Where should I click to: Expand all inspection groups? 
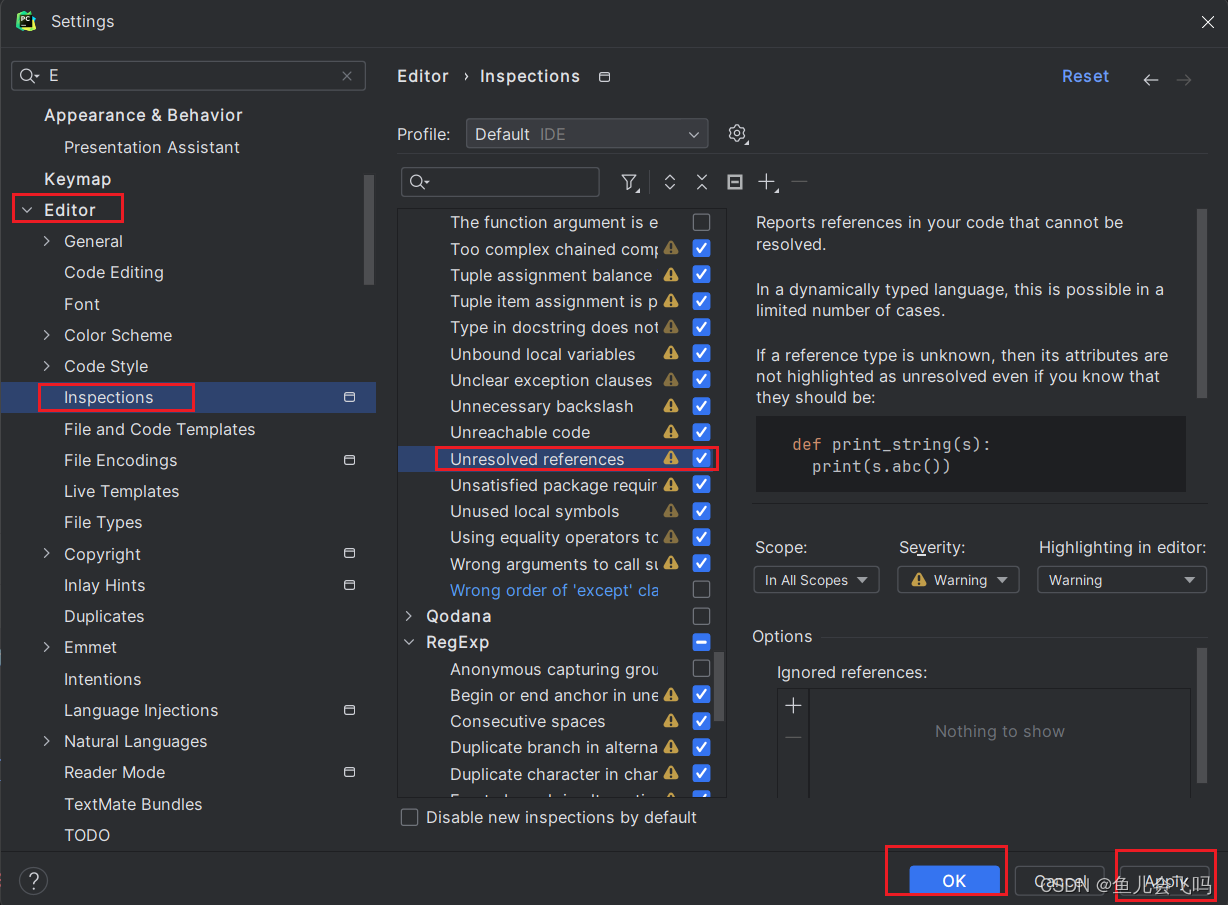pyautogui.click(x=670, y=182)
